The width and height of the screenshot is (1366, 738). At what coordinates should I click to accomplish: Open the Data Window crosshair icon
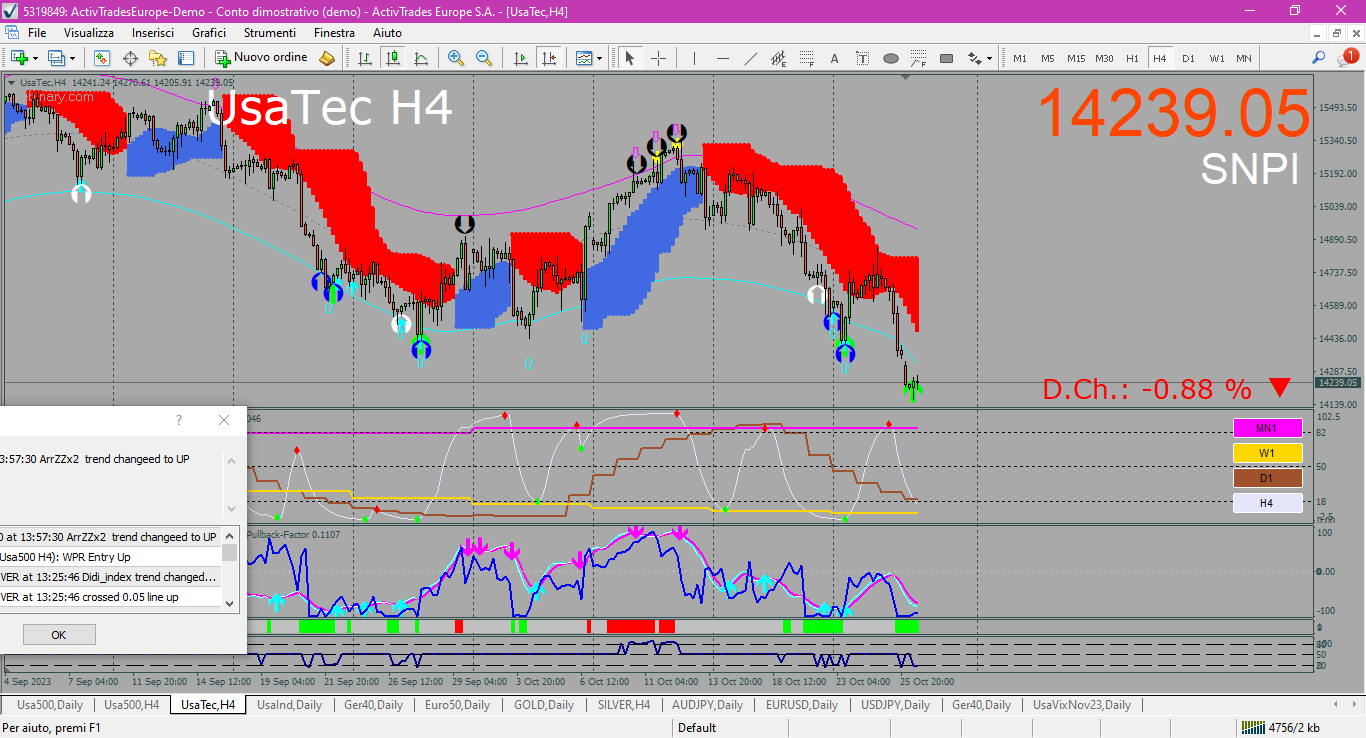(130, 58)
